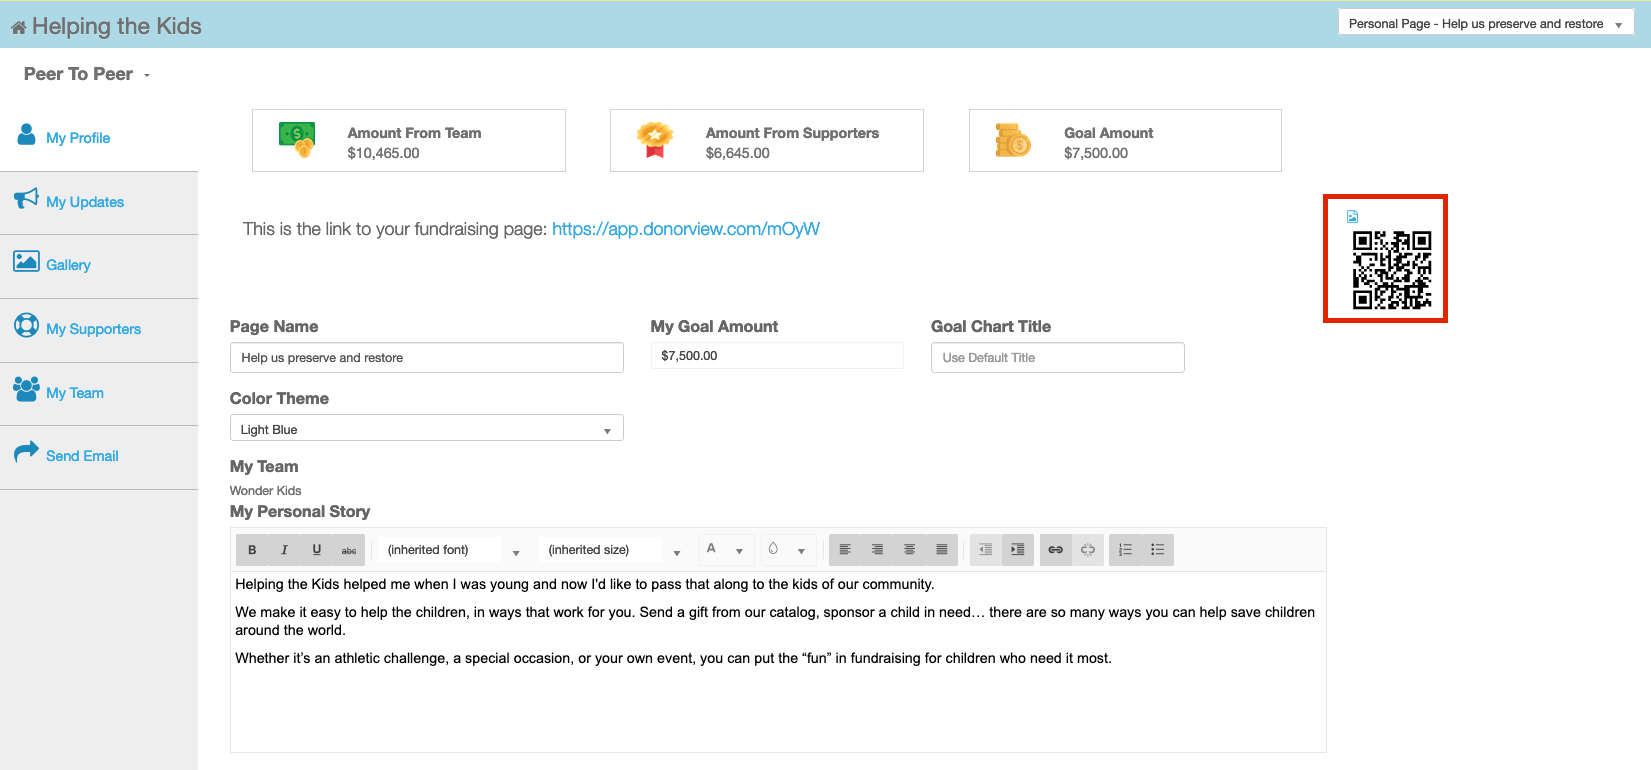Remove hyperlink with the unlink tool
This screenshot has width=1651, height=770.
coord(1088,550)
